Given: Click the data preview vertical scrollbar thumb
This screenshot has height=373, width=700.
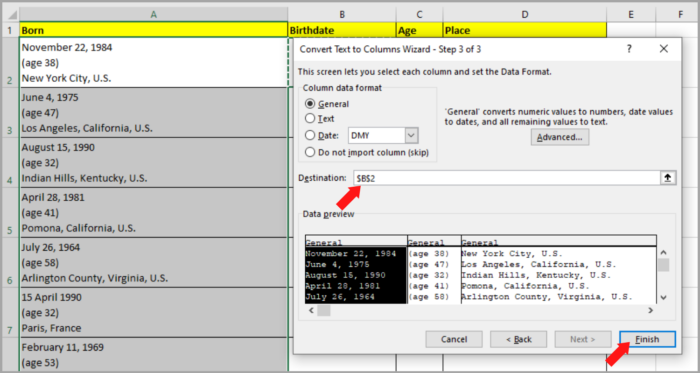Looking at the screenshot, I should click(664, 265).
